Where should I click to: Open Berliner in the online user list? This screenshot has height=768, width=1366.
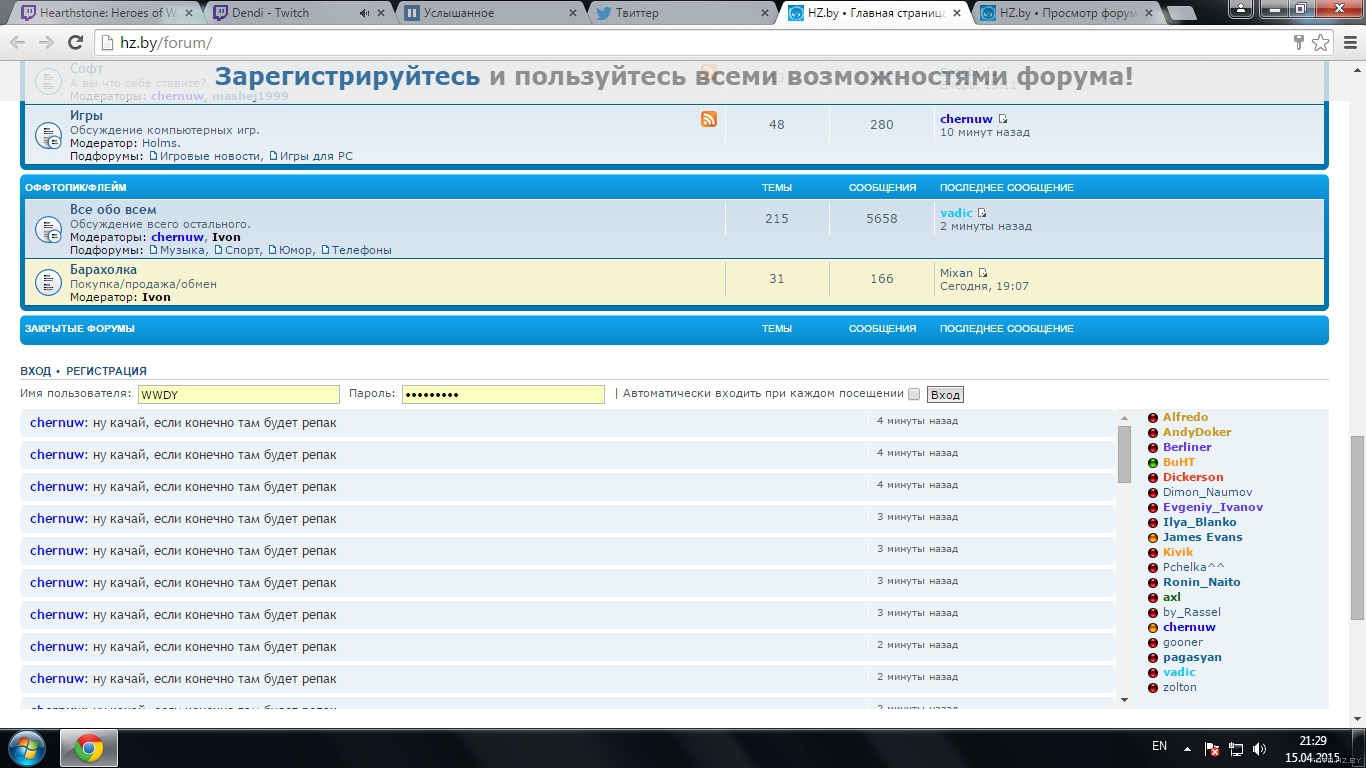click(1187, 447)
